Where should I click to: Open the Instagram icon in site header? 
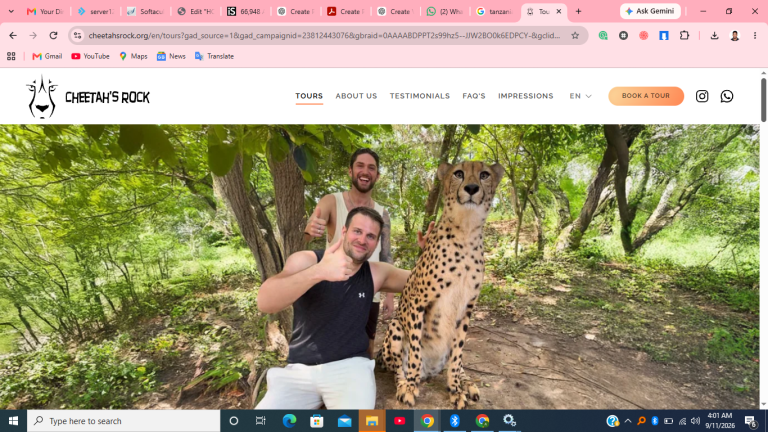[x=702, y=96]
